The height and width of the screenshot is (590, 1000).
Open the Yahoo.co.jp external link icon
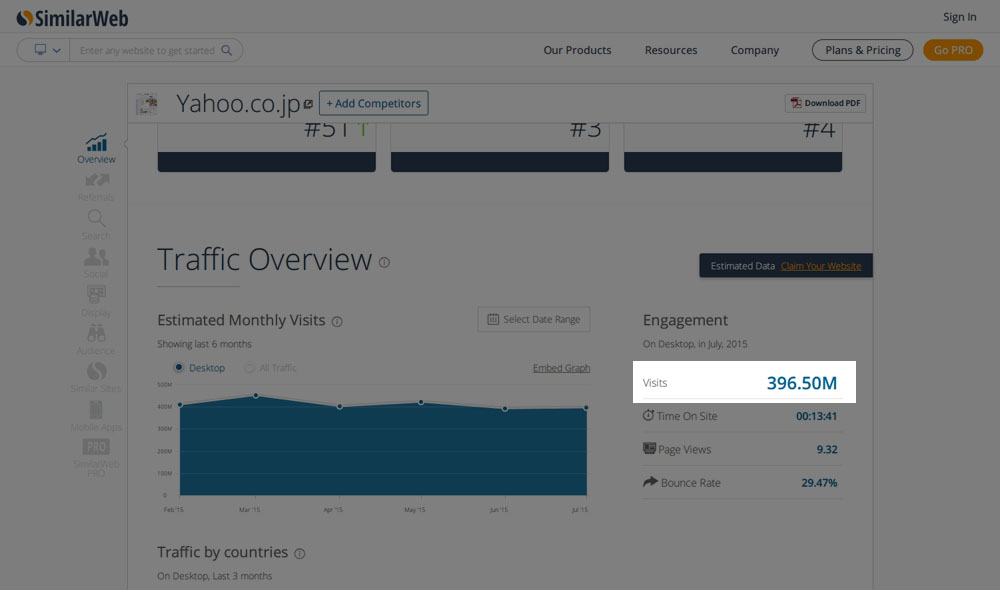click(308, 103)
